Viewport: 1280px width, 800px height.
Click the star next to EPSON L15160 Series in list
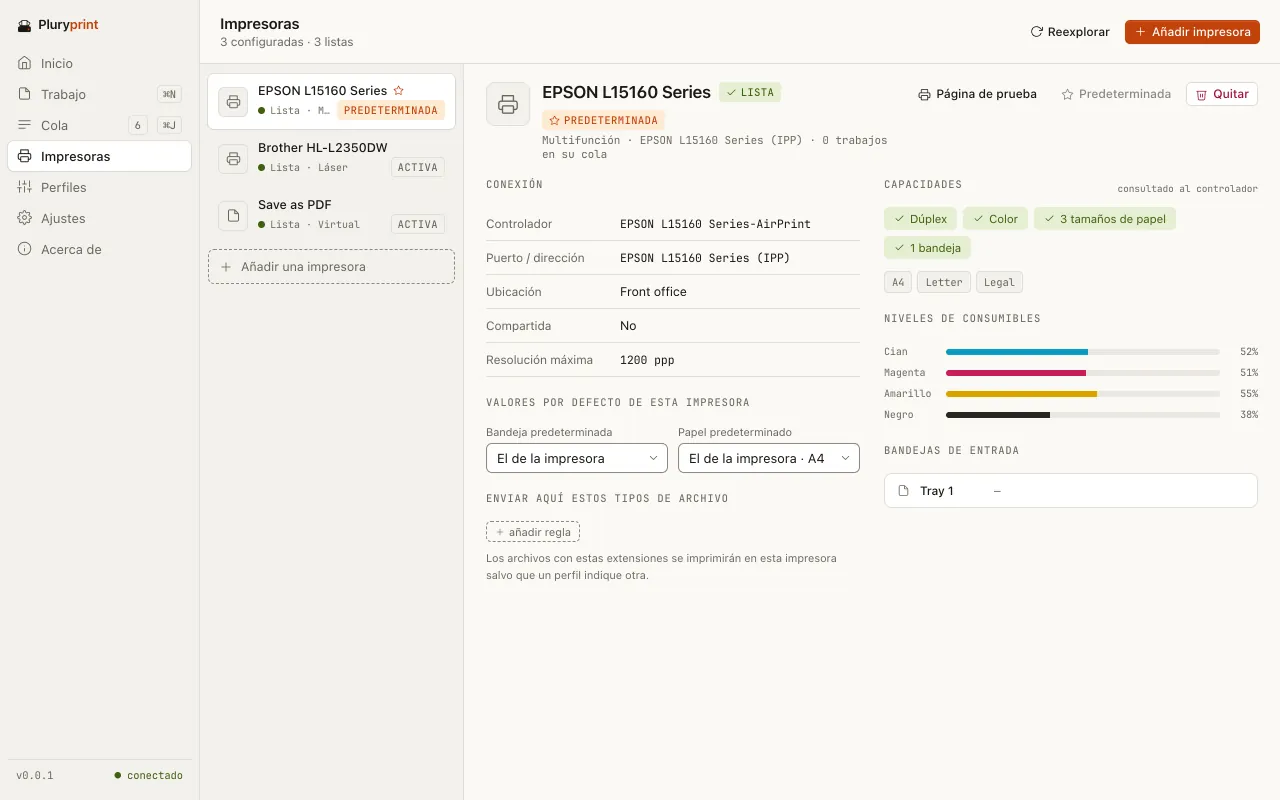(399, 90)
